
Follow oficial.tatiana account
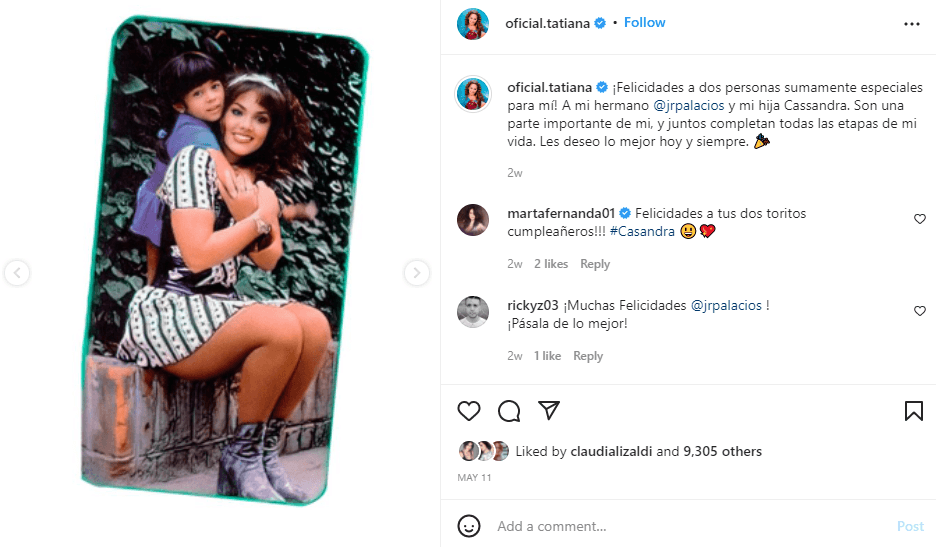pos(644,22)
